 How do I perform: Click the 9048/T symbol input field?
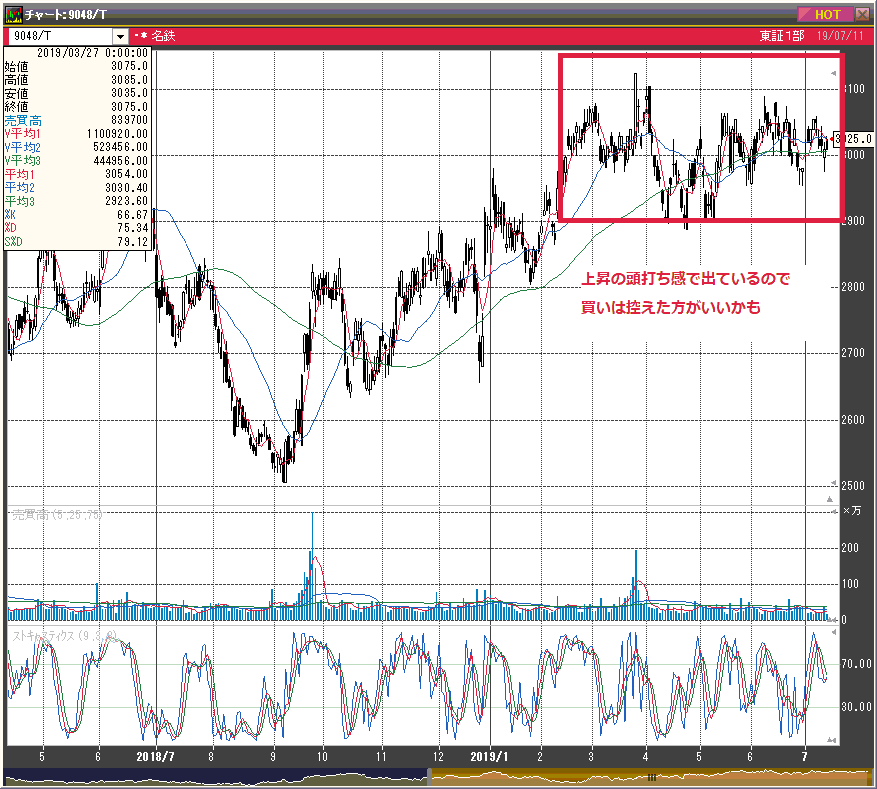click(x=58, y=37)
